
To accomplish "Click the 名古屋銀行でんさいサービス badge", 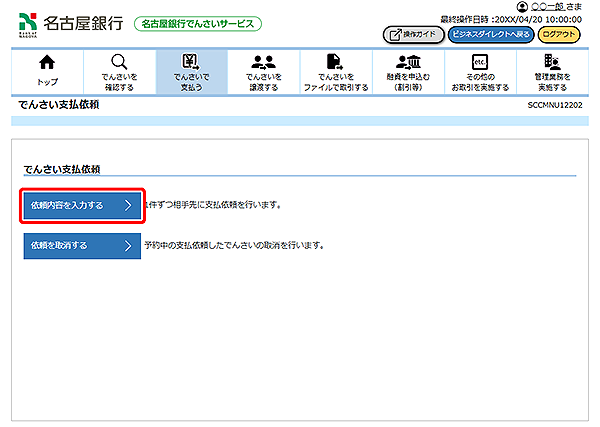I will point(198,23).
